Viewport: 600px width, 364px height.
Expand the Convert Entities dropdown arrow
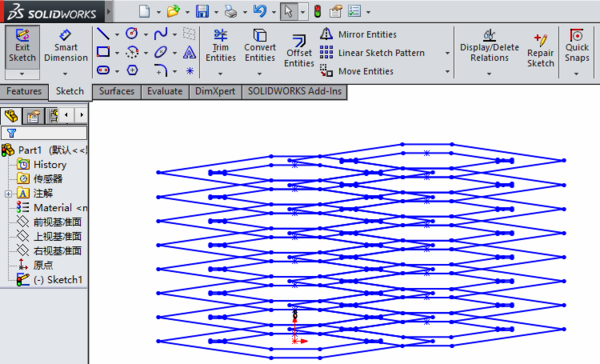click(x=259, y=73)
